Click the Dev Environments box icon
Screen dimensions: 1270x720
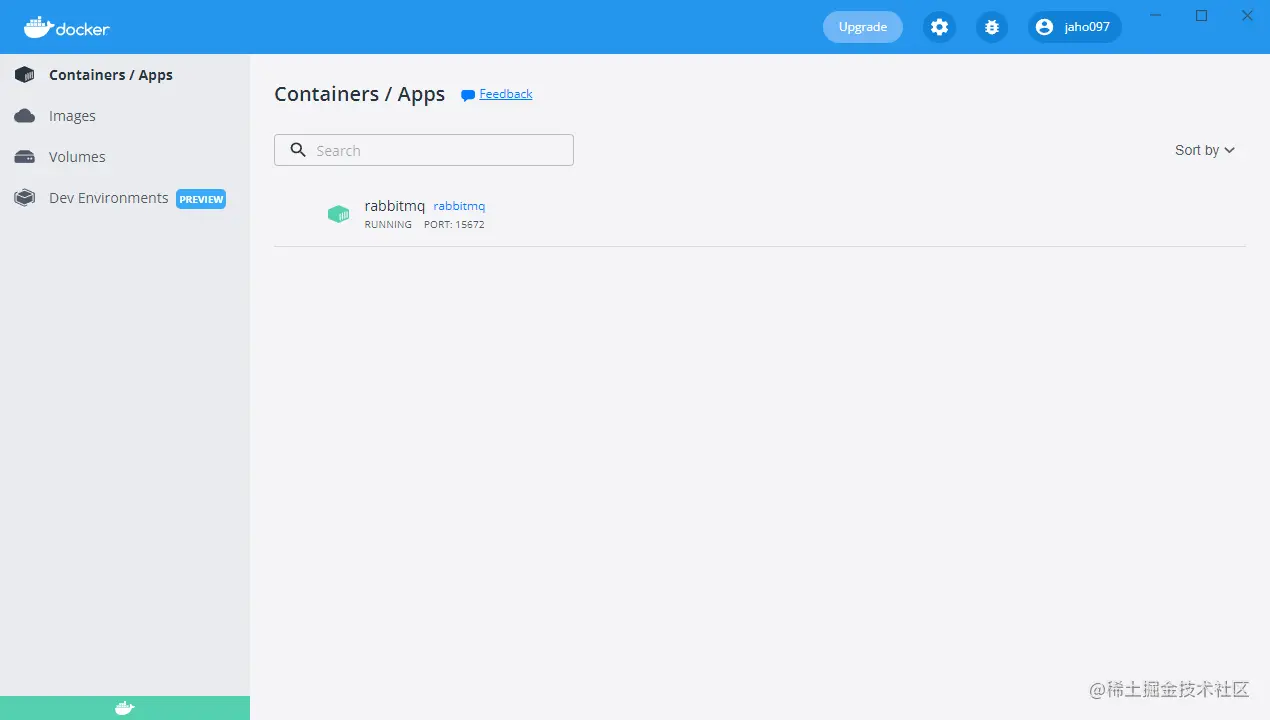[x=25, y=198]
